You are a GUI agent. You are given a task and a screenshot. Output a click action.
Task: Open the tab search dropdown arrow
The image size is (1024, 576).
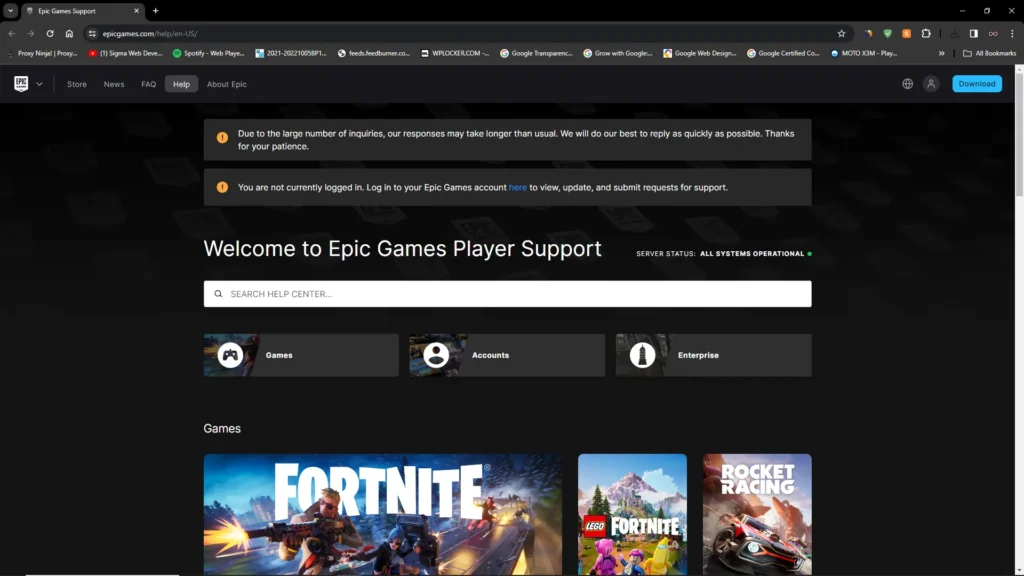(10, 10)
